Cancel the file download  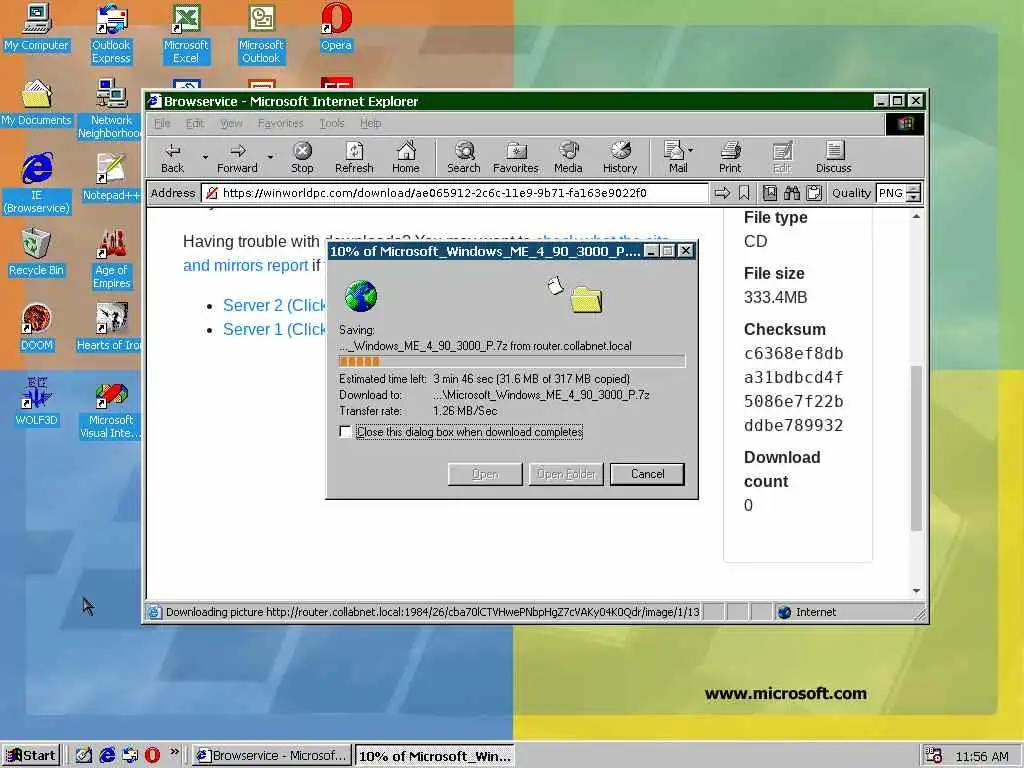tap(647, 474)
